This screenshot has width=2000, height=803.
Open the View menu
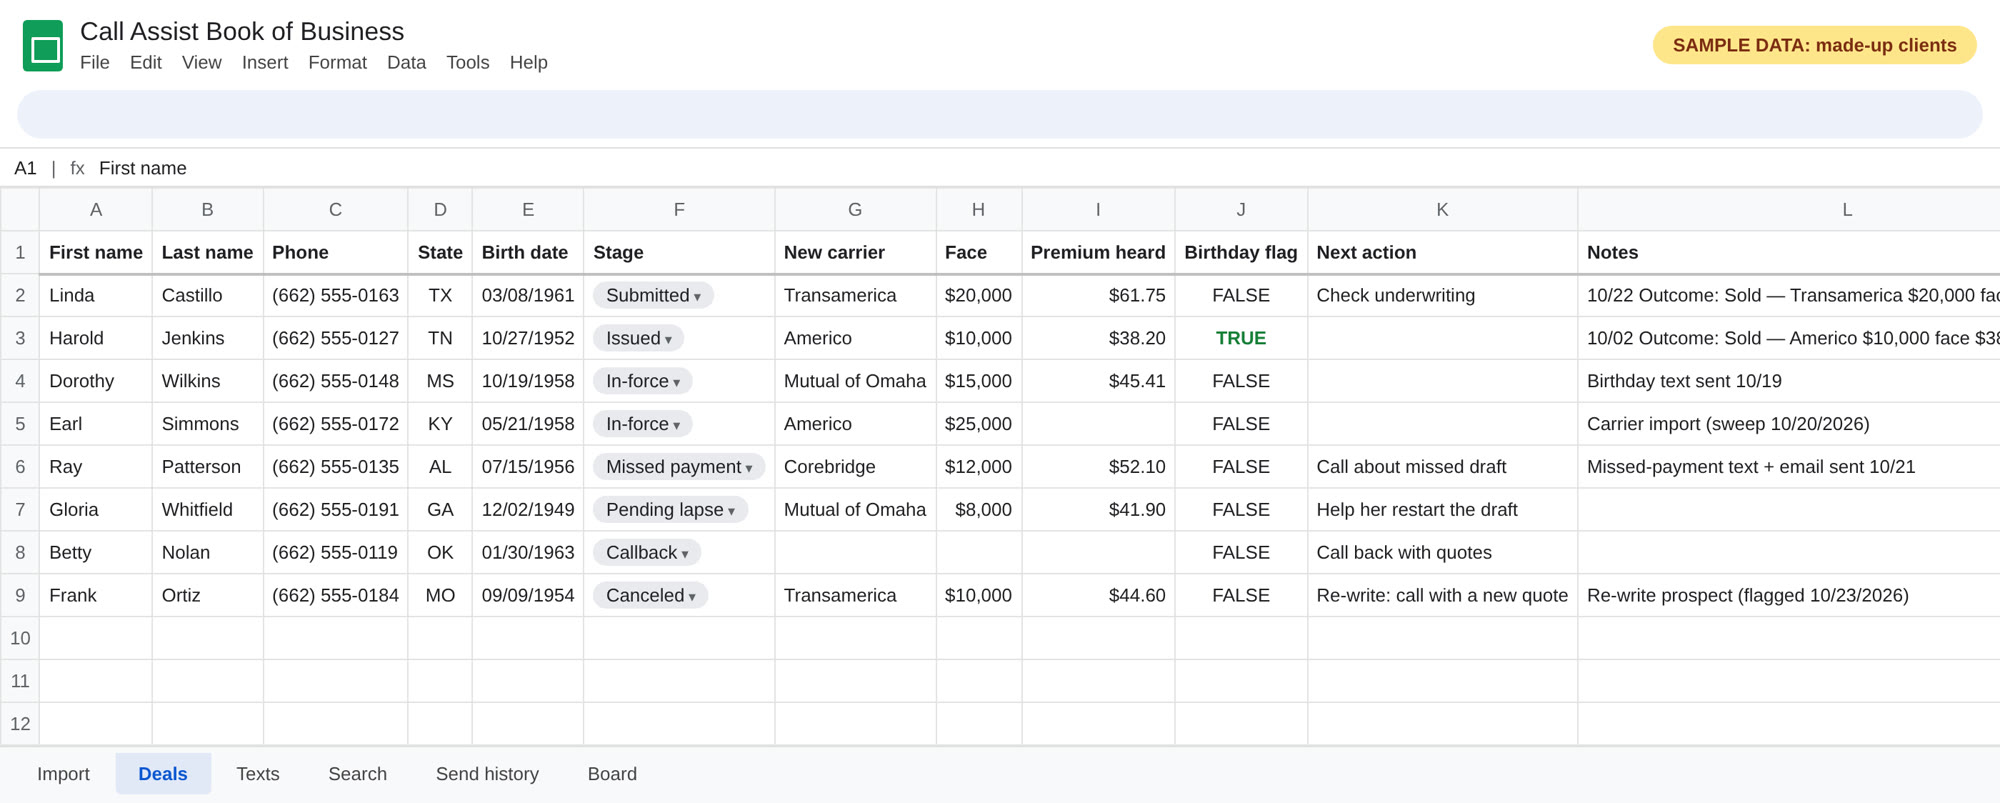[x=202, y=62]
